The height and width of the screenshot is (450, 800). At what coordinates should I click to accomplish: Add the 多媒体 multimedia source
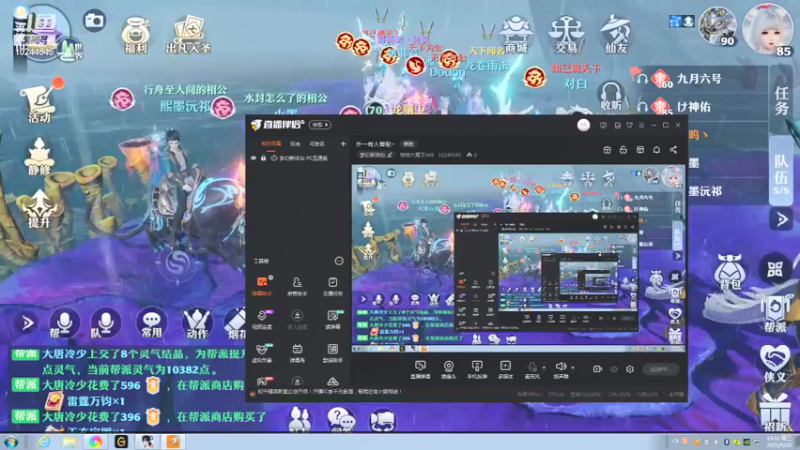tap(505, 369)
